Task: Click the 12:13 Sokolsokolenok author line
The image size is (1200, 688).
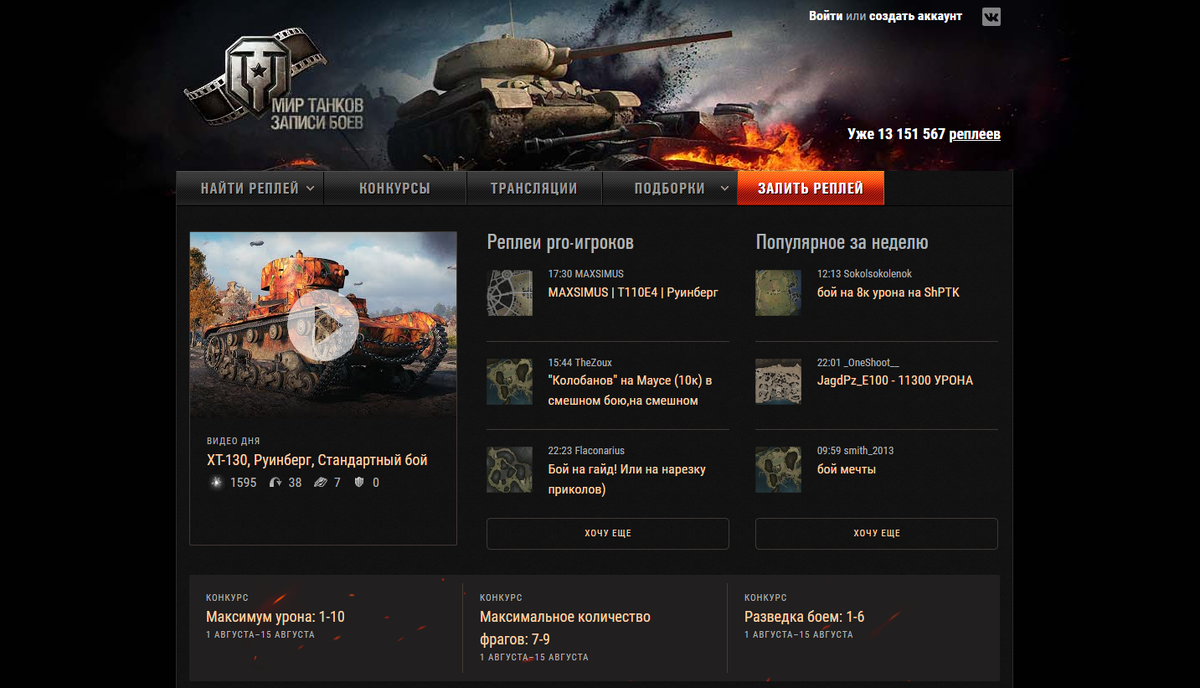Action: point(864,273)
